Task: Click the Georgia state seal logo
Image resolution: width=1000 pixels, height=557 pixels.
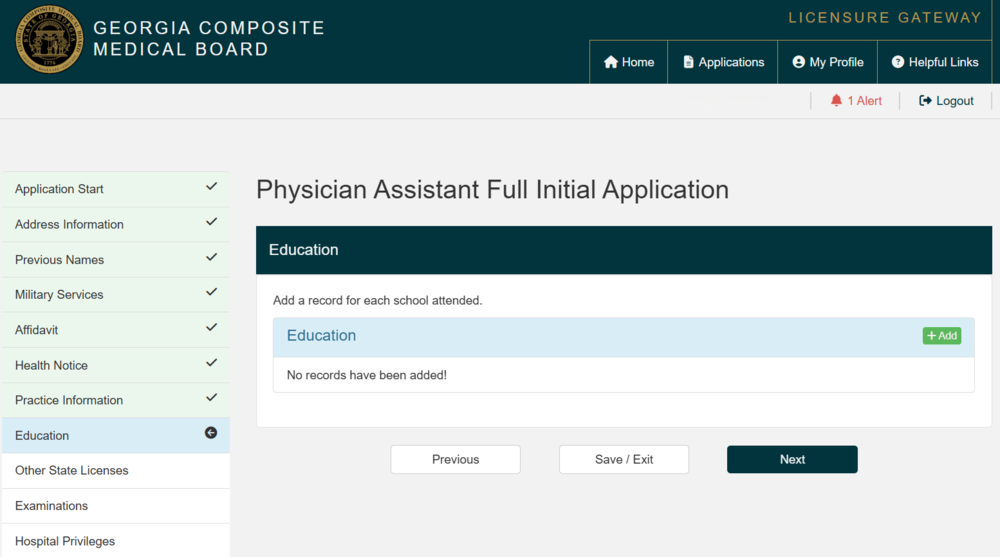Action: (x=49, y=40)
